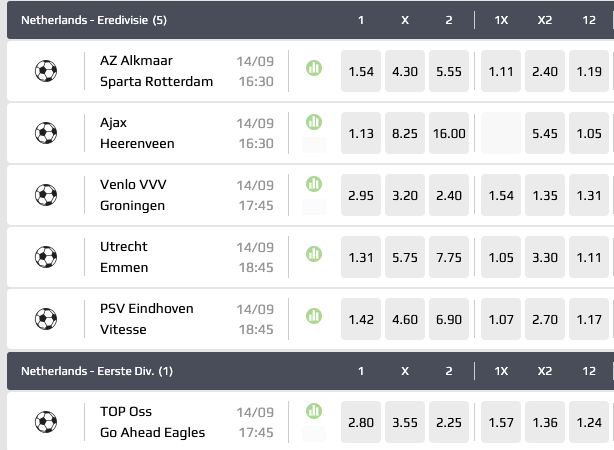
Task: Open statistics icon for Ajax vs Heerenveen
Action: [313, 122]
